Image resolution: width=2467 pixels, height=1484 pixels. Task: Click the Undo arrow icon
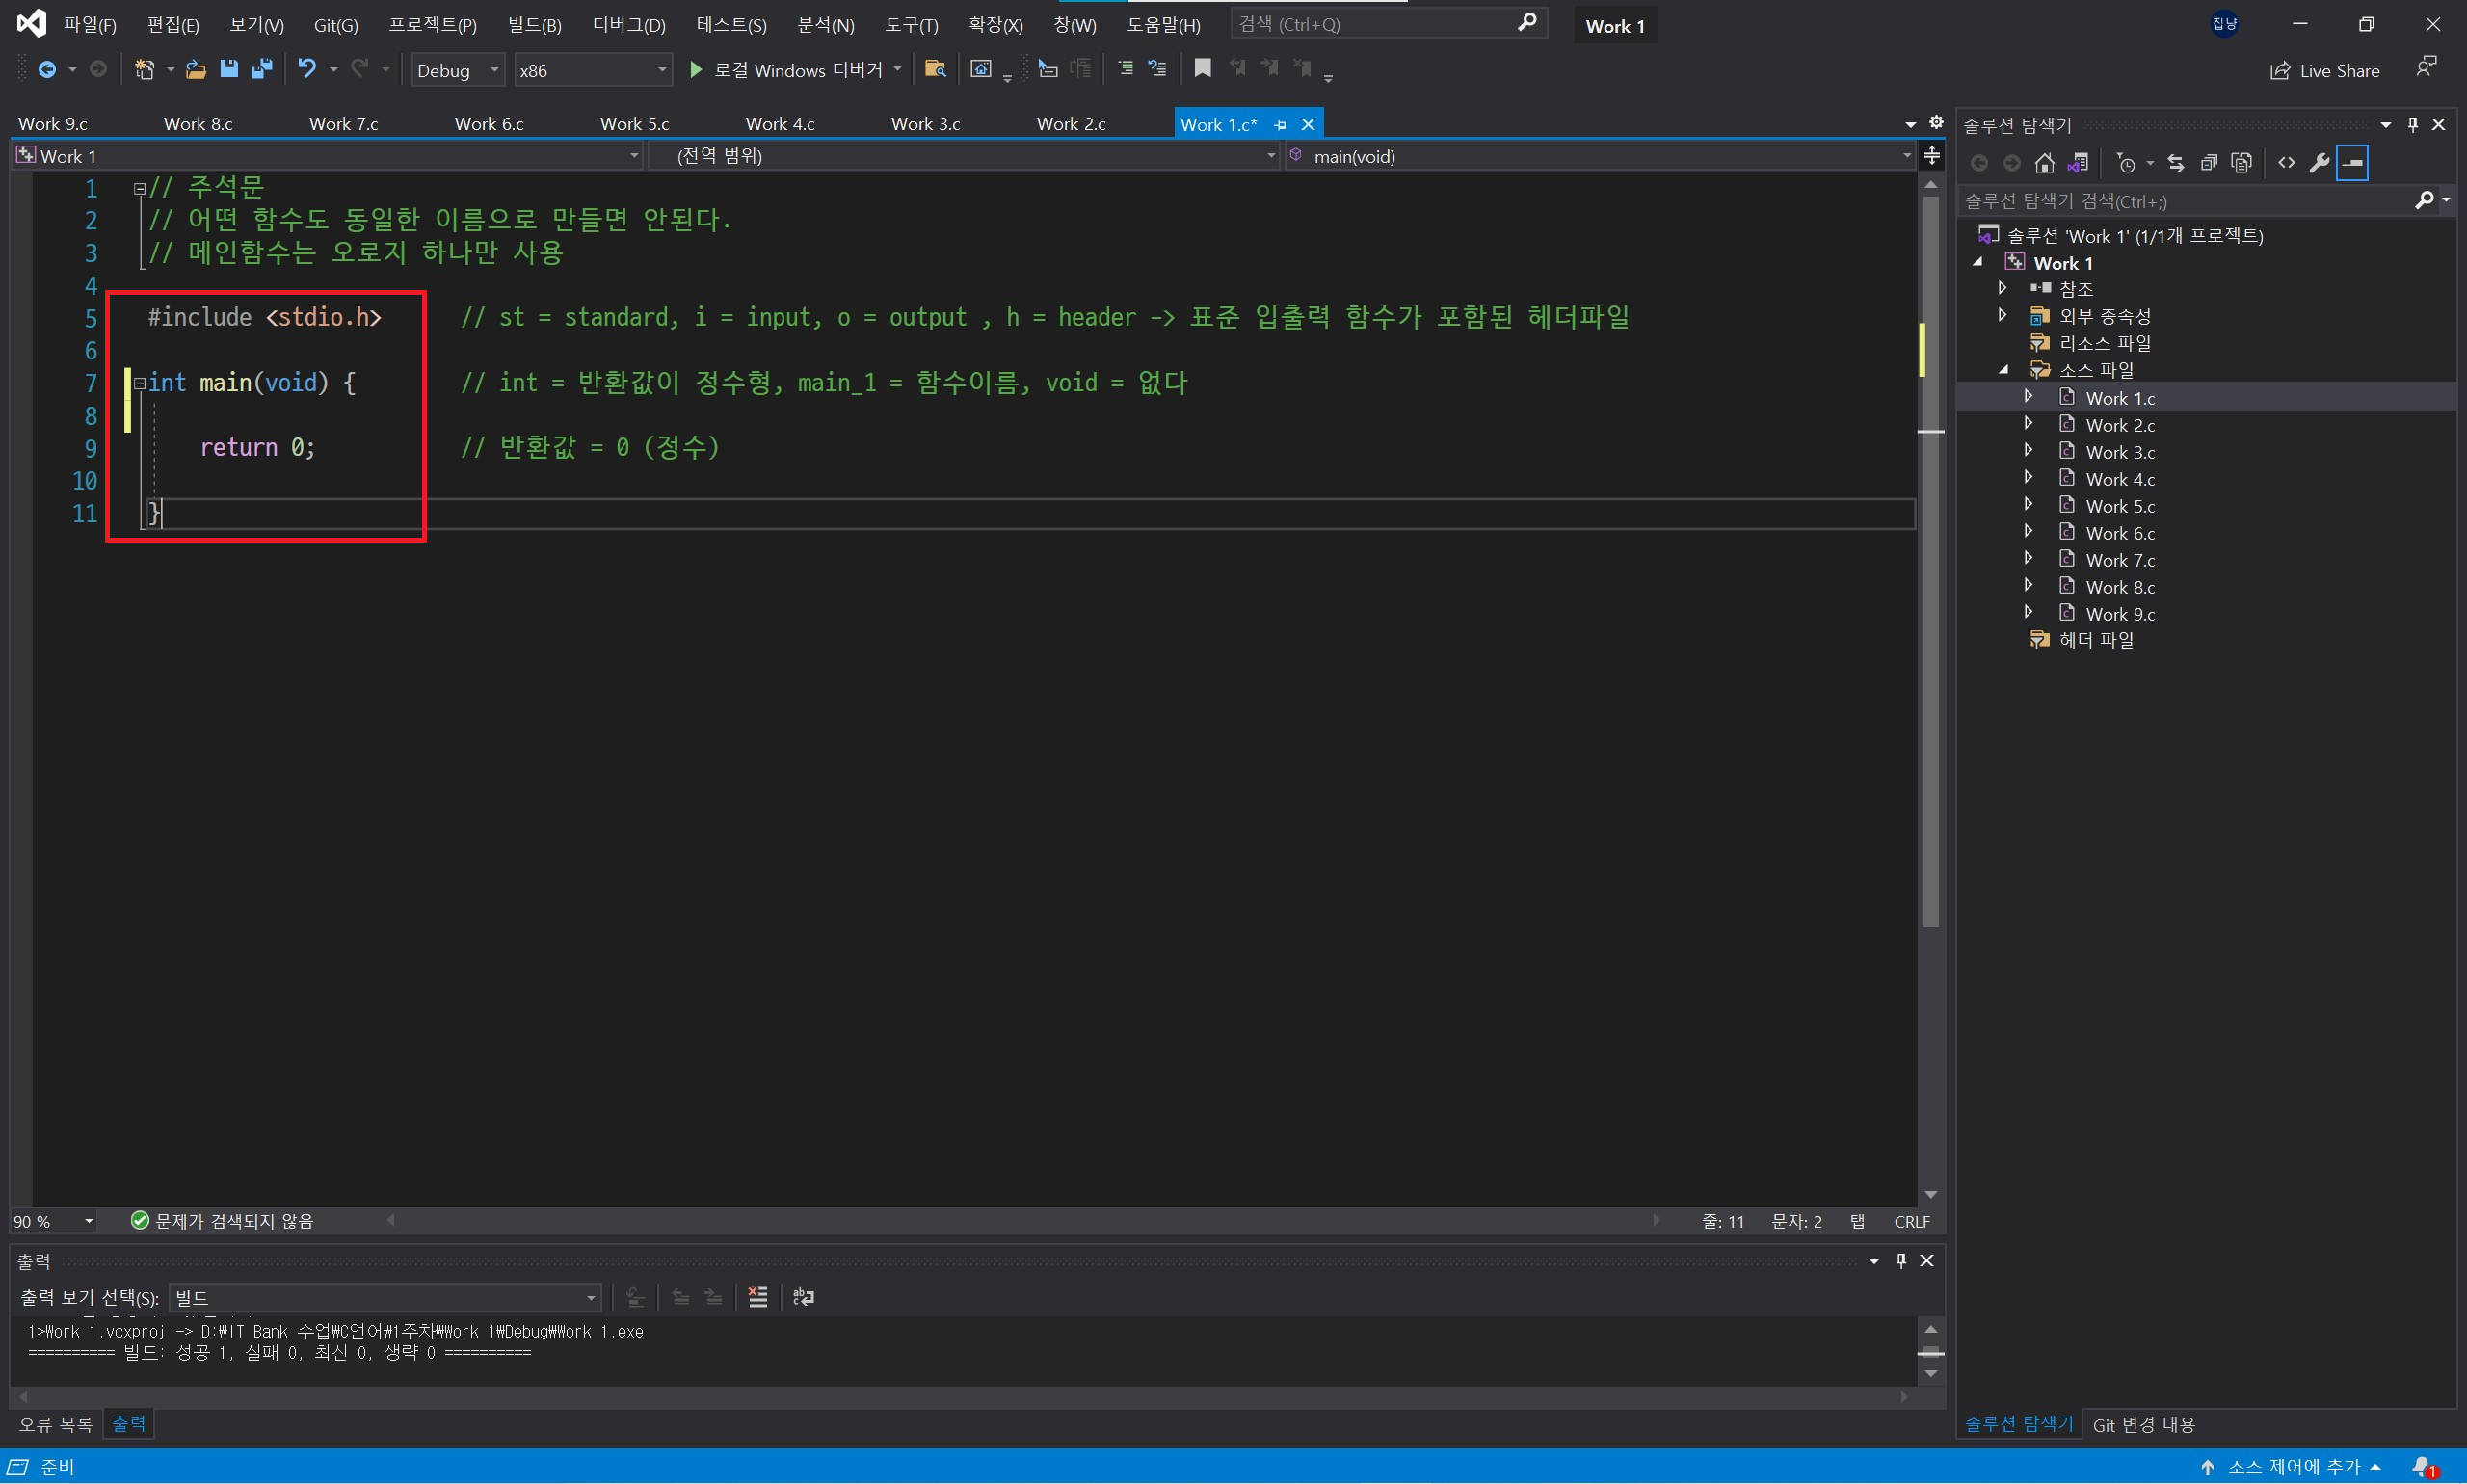coord(307,69)
